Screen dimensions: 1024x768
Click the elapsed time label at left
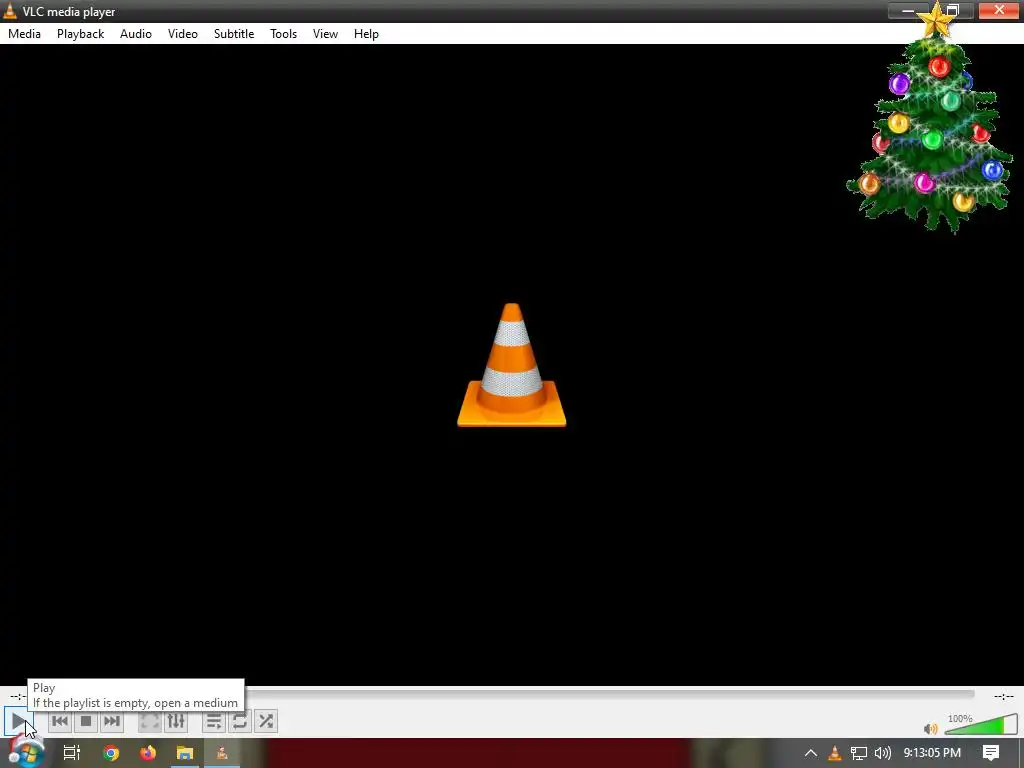[x=16, y=696]
